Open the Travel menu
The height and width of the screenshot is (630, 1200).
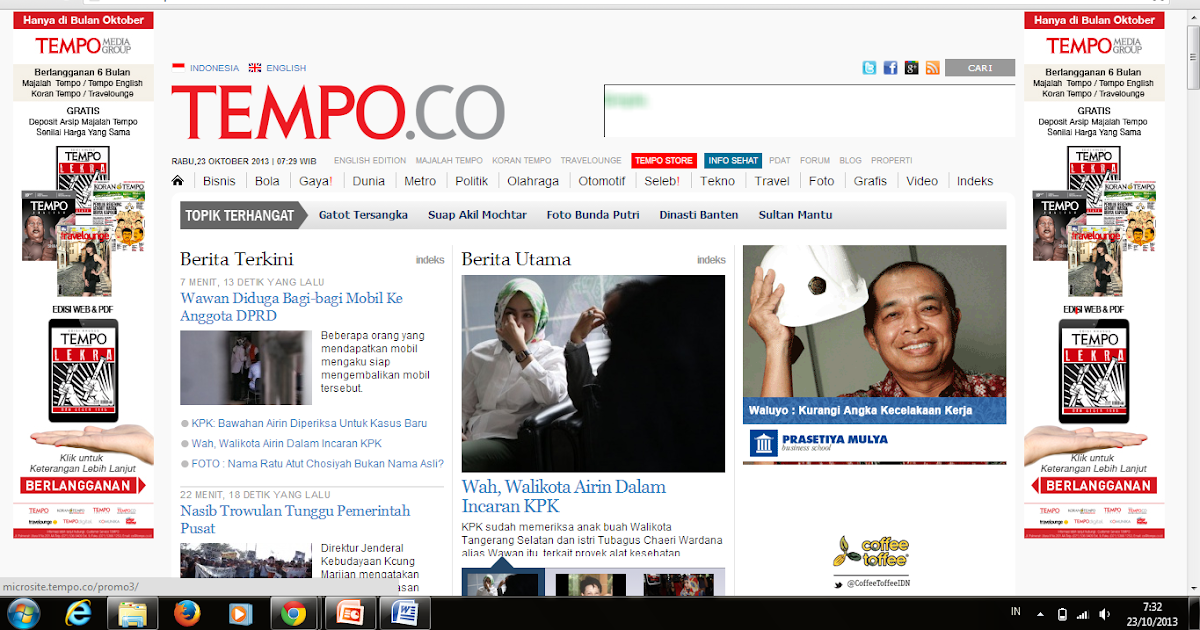tap(772, 181)
